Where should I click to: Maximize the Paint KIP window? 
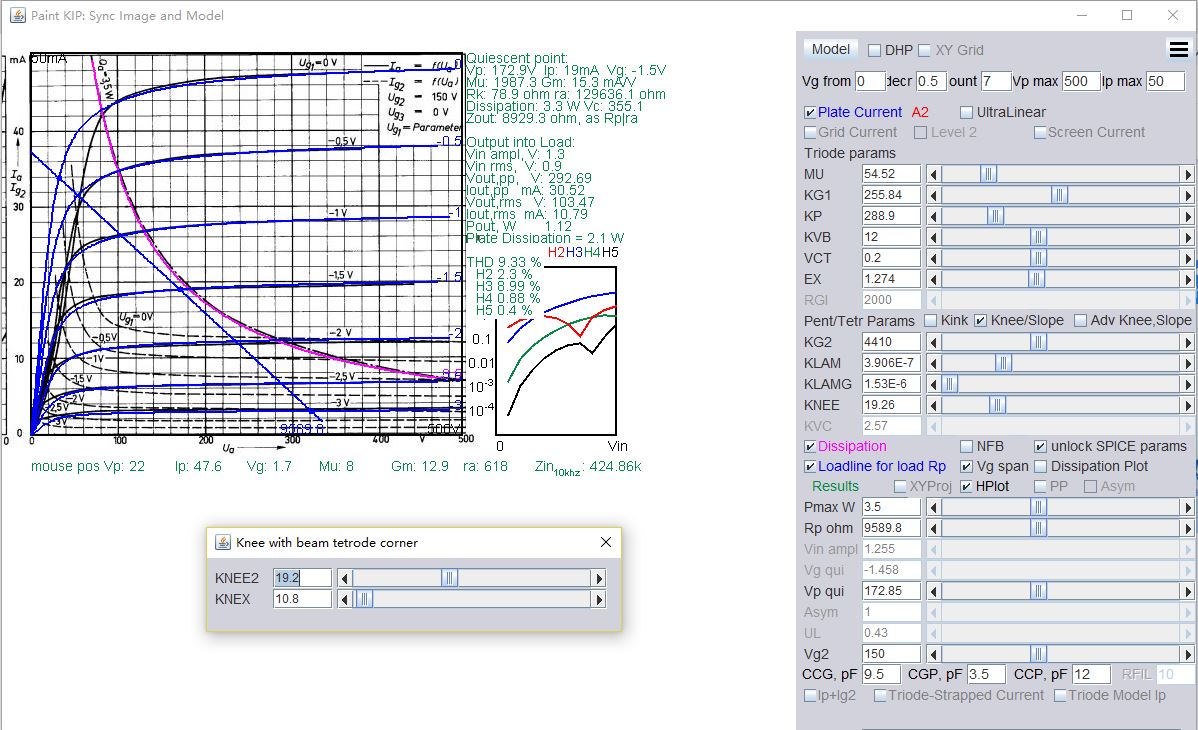click(1127, 15)
